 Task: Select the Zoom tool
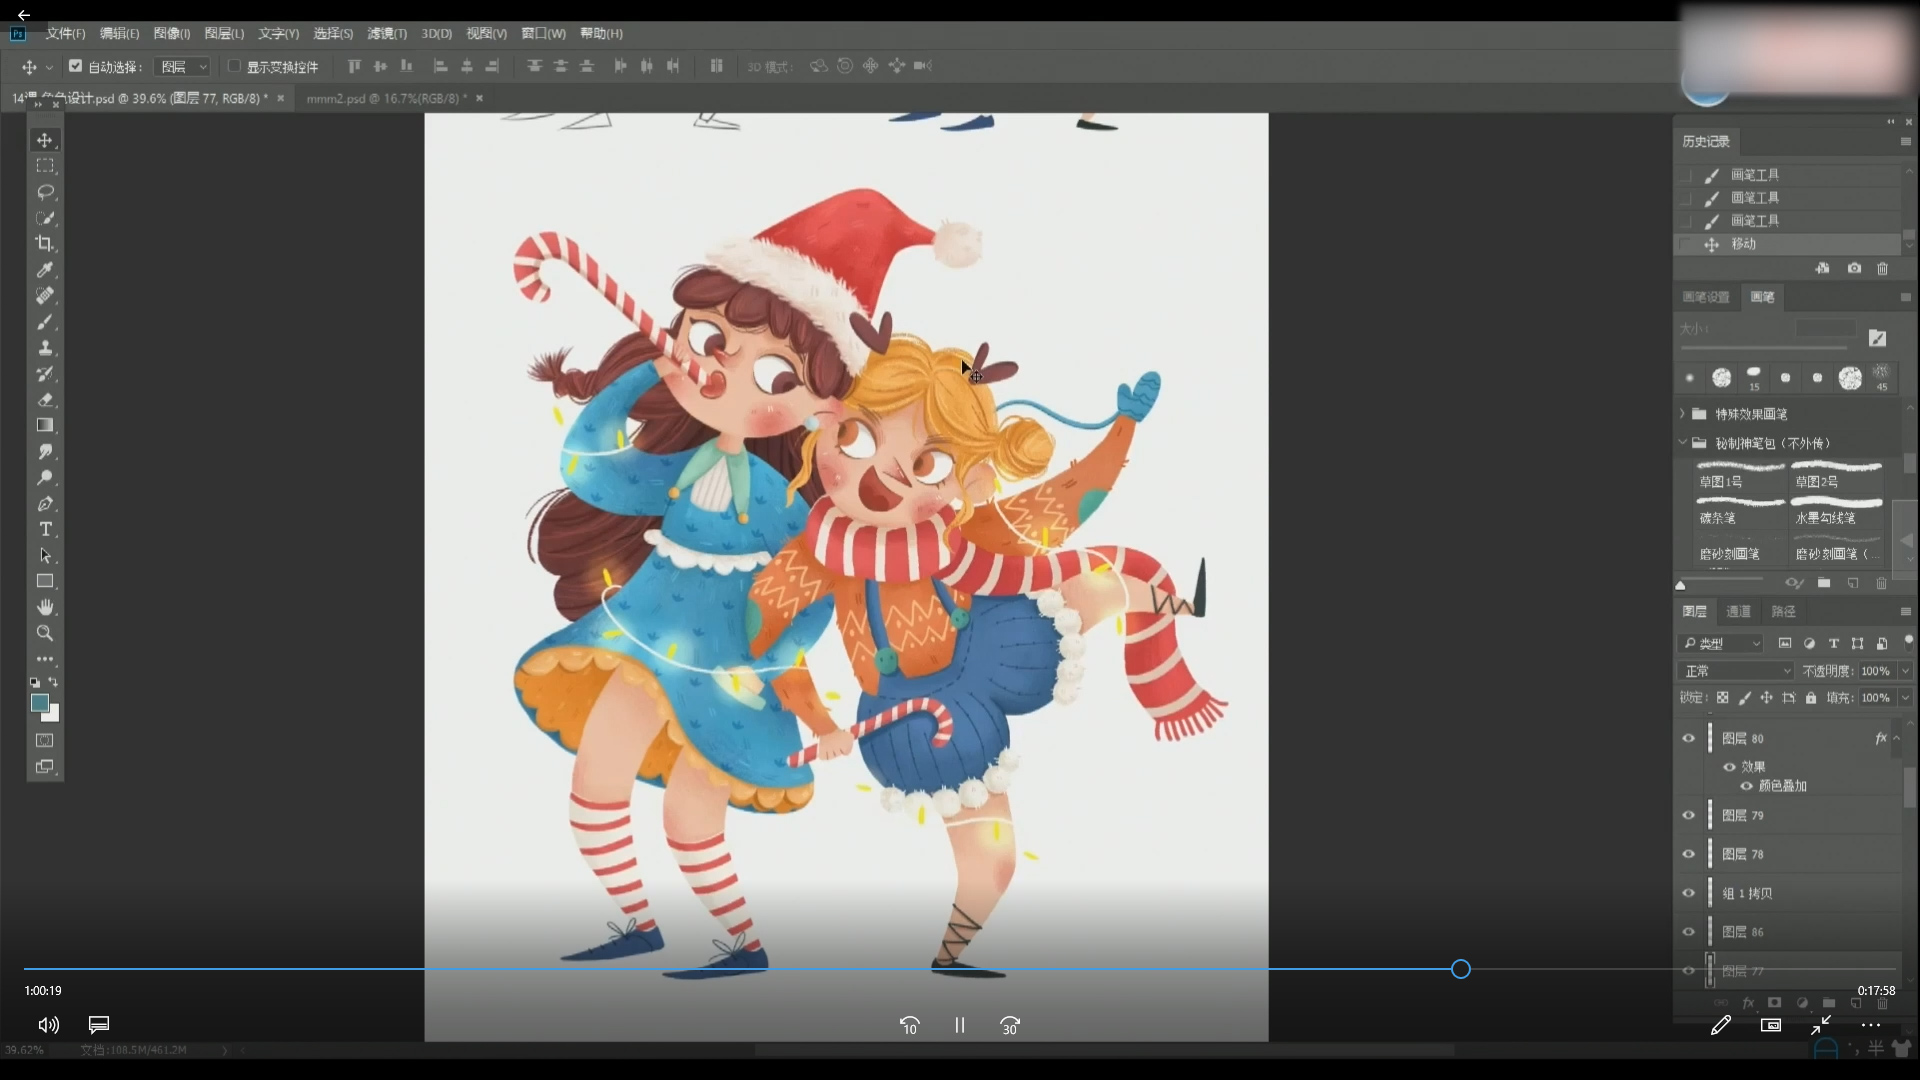click(45, 633)
